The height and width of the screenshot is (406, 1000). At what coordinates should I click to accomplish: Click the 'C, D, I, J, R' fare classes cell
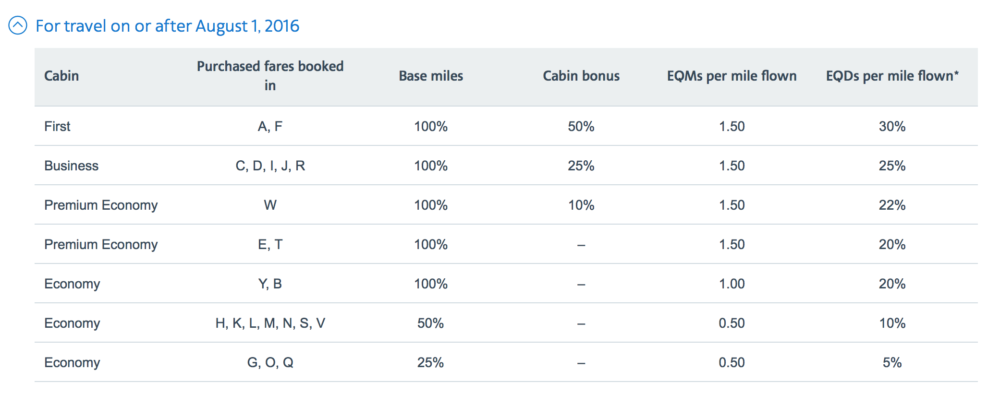pos(270,166)
